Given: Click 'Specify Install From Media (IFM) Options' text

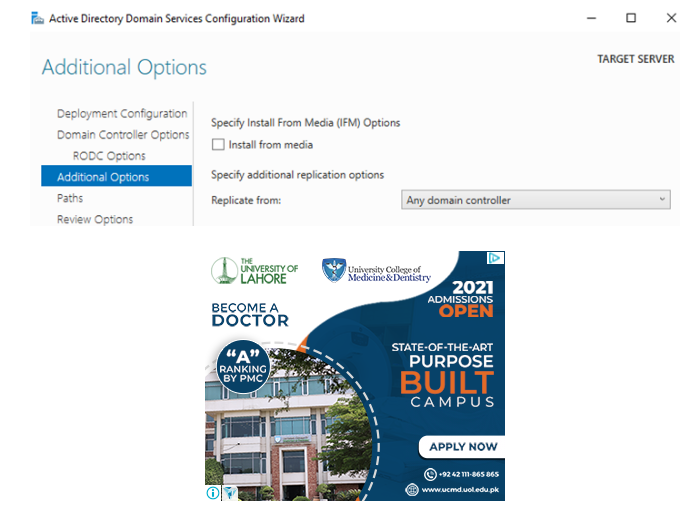Looking at the screenshot, I should 305,123.
